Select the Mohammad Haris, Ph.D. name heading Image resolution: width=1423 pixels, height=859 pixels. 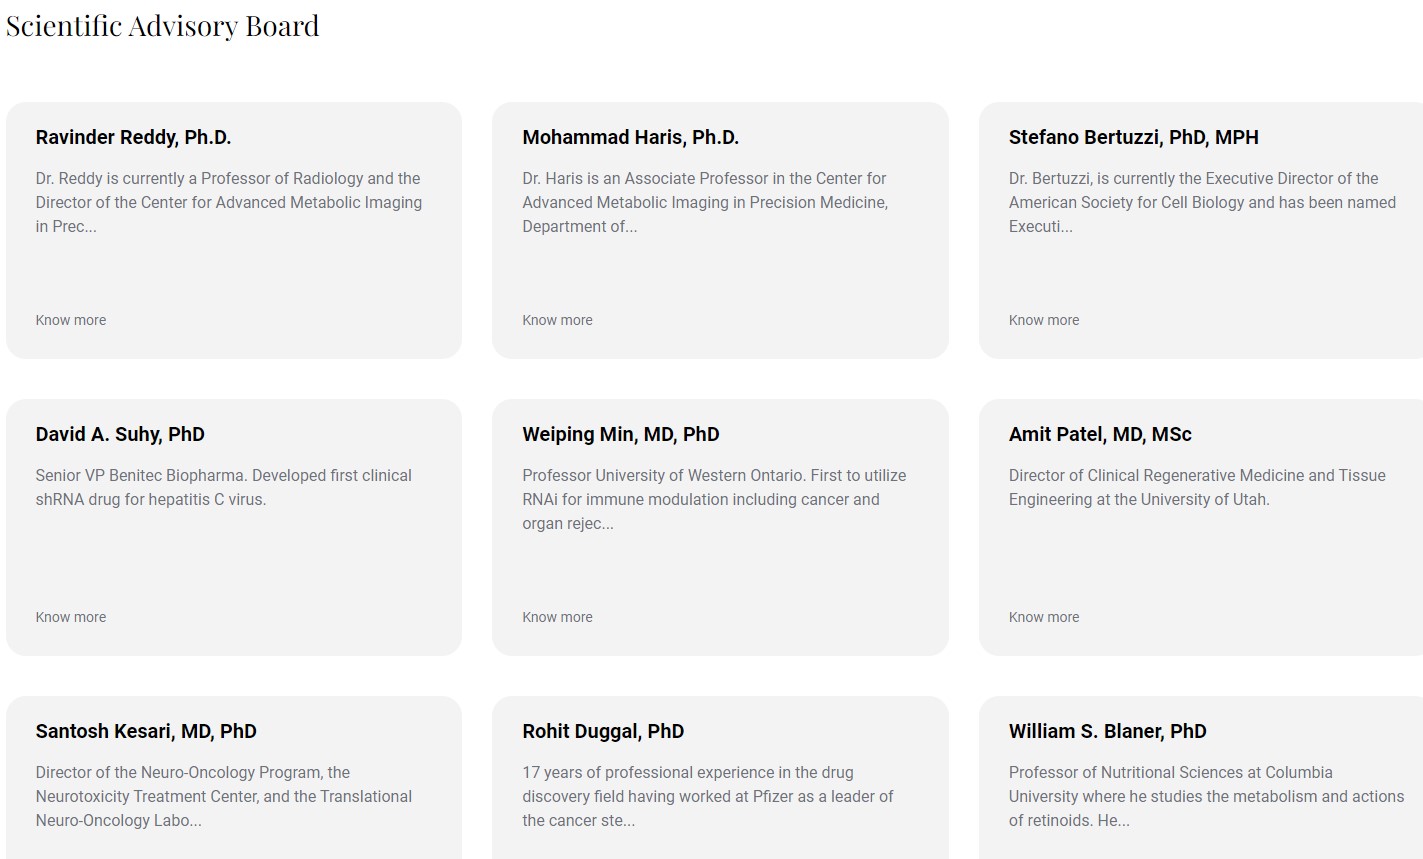pyautogui.click(x=631, y=138)
